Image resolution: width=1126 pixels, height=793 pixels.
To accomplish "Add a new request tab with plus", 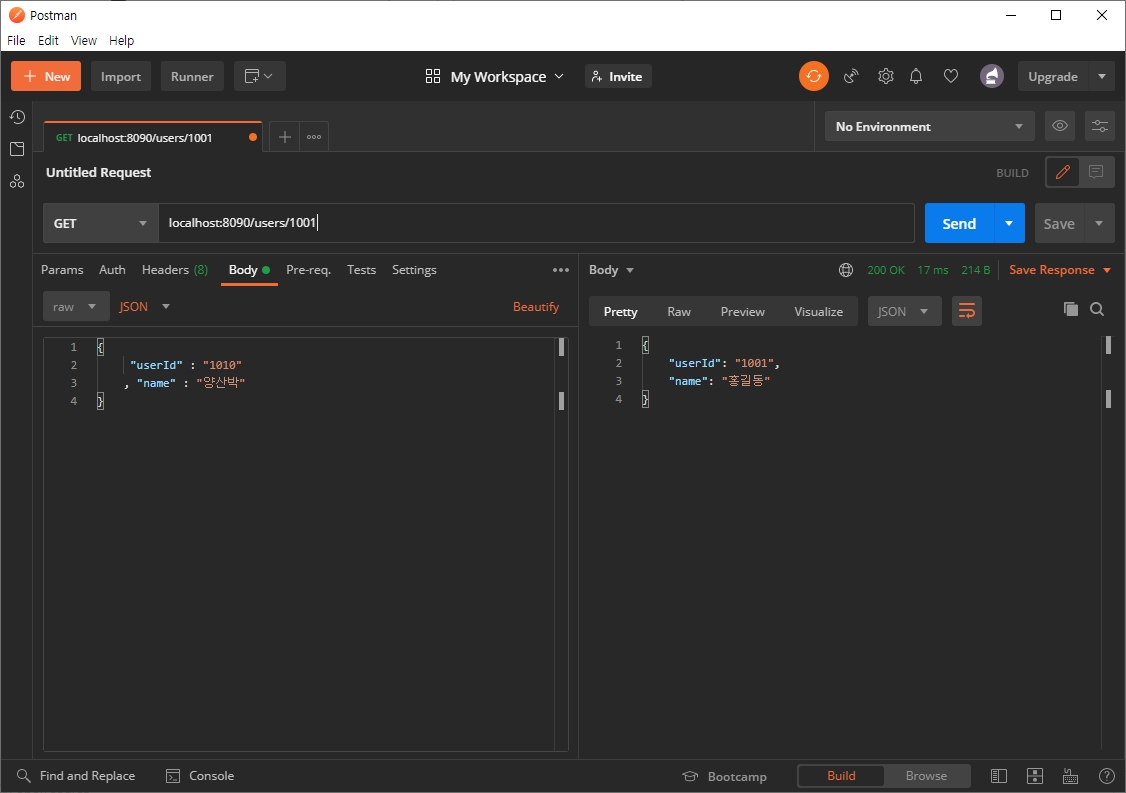I will (284, 136).
